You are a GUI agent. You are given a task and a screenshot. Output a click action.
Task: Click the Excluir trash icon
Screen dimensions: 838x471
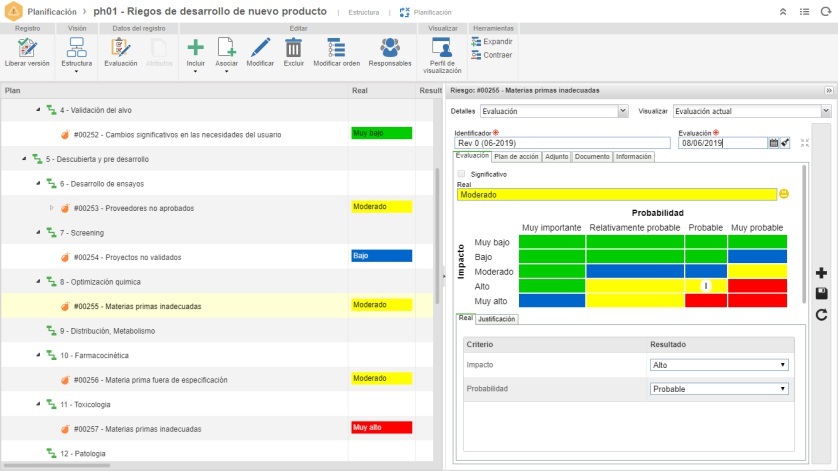point(293,48)
